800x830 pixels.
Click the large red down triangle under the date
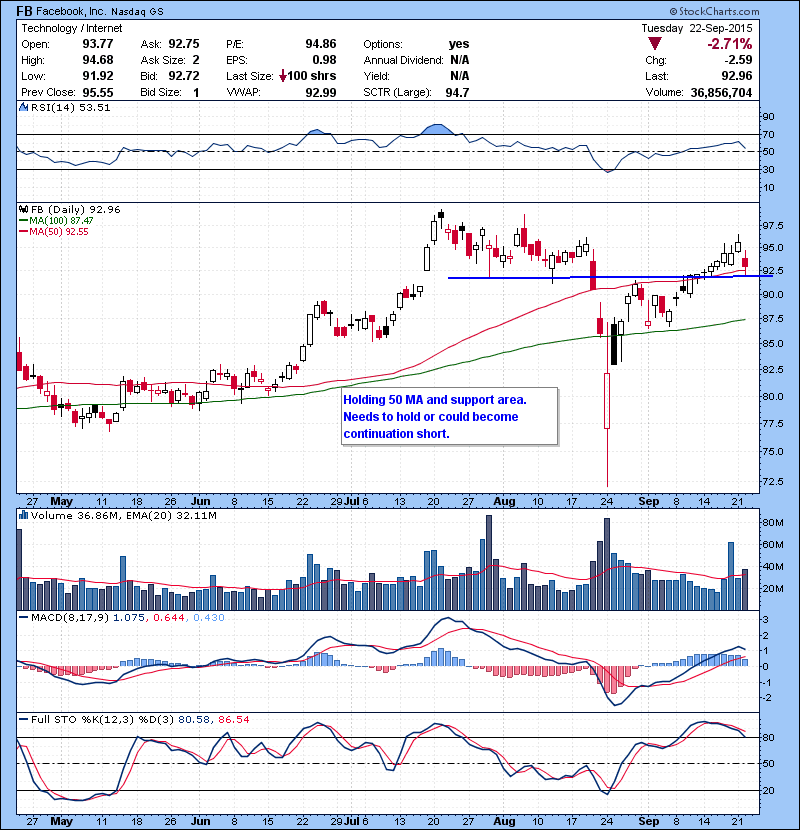click(x=654, y=44)
